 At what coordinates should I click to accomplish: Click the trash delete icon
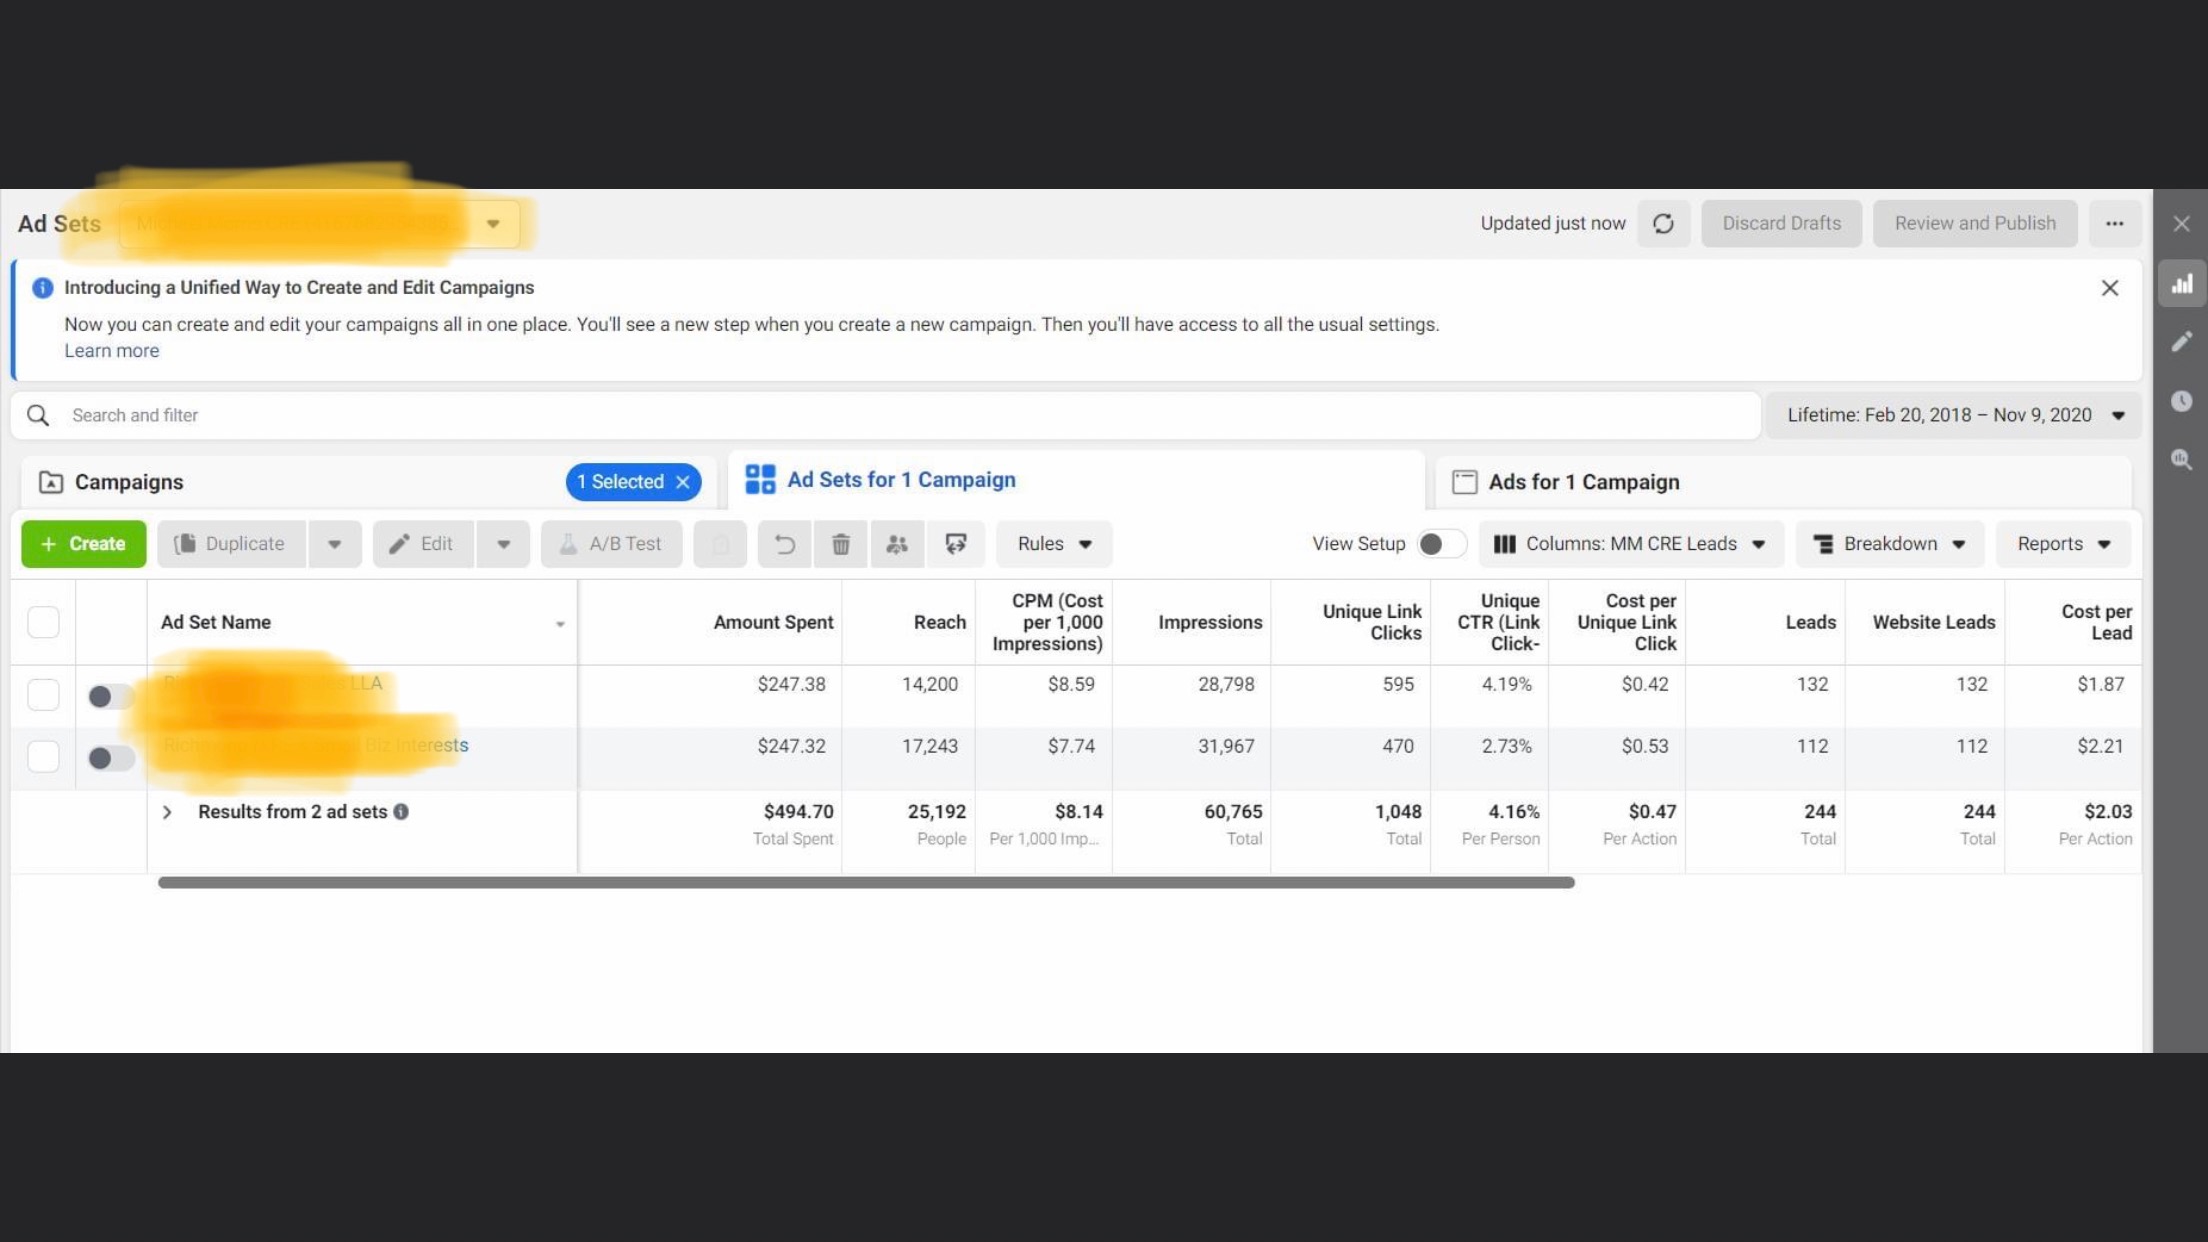(x=841, y=544)
